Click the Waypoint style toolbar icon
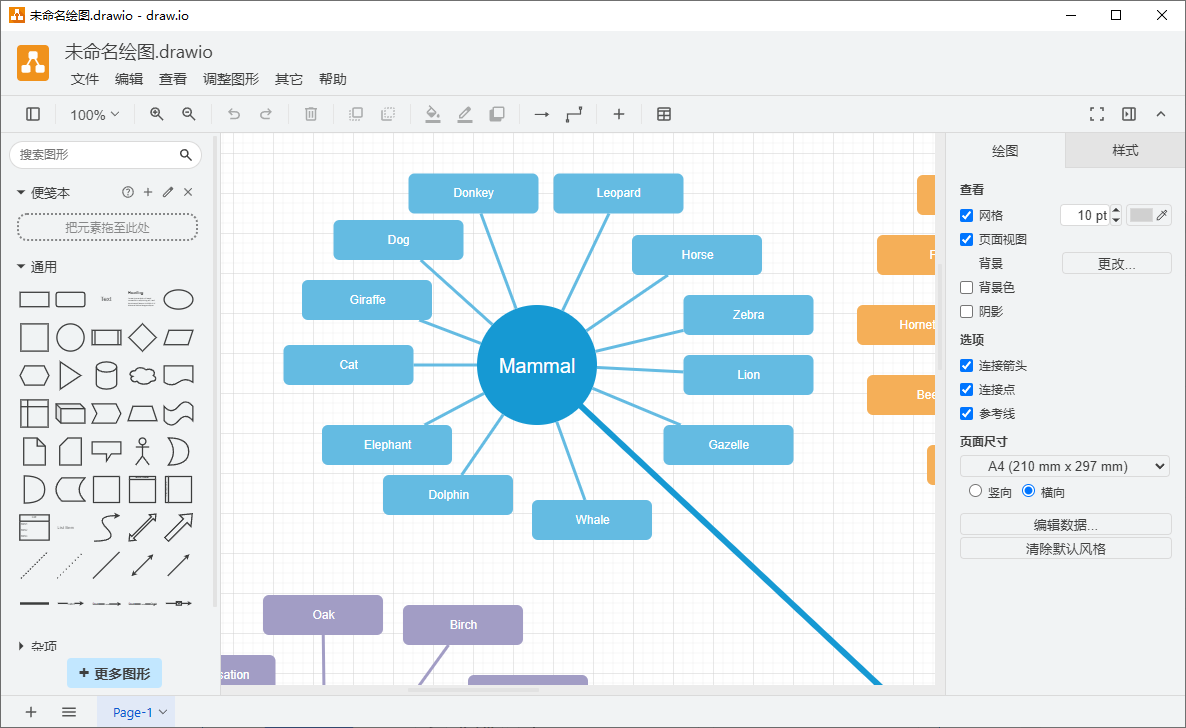The height and width of the screenshot is (728, 1186). pyautogui.click(x=573, y=114)
